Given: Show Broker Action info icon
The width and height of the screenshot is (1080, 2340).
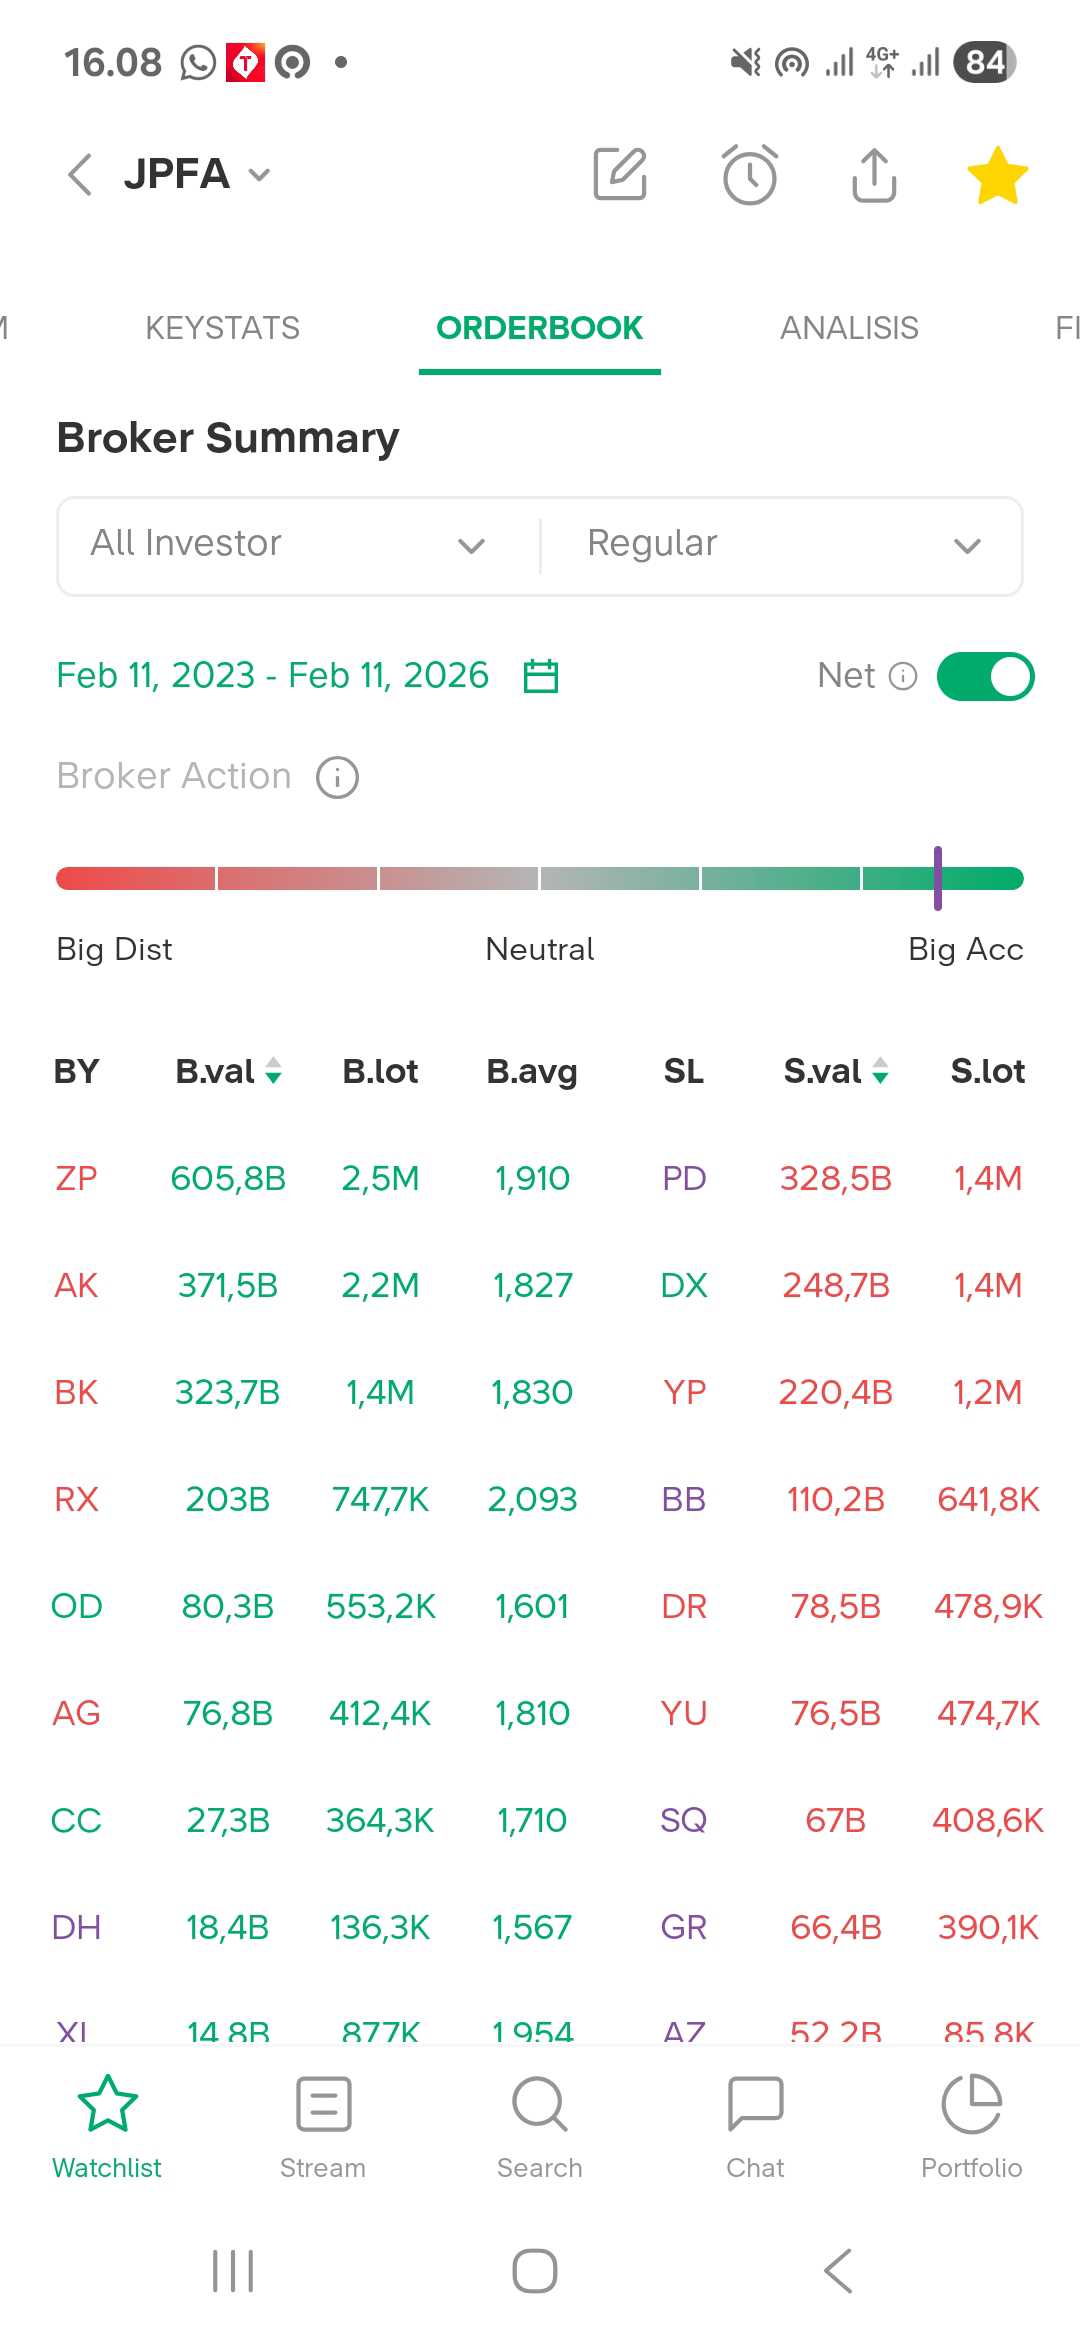Looking at the screenshot, I should pos(337,777).
